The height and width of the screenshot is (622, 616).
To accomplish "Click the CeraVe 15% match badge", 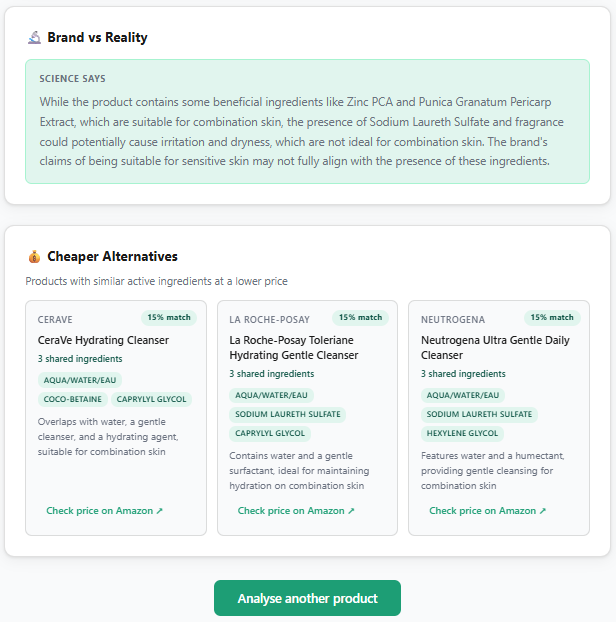I will pyautogui.click(x=169, y=318).
